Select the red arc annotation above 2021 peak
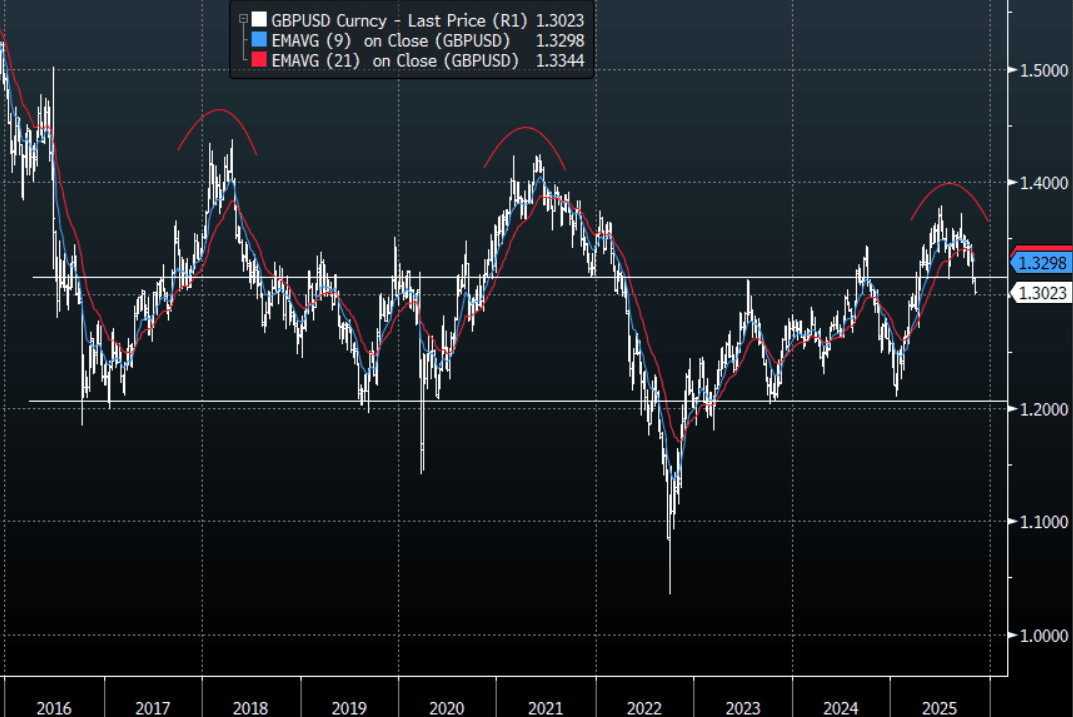This screenshot has width=1073, height=717. point(525,128)
